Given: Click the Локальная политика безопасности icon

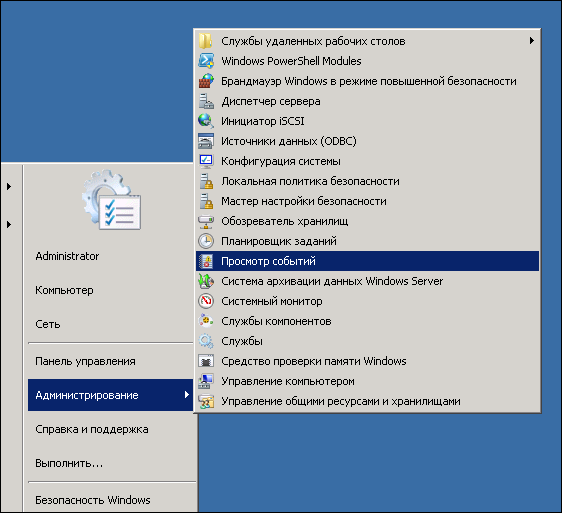Looking at the screenshot, I should click(206, 181).
